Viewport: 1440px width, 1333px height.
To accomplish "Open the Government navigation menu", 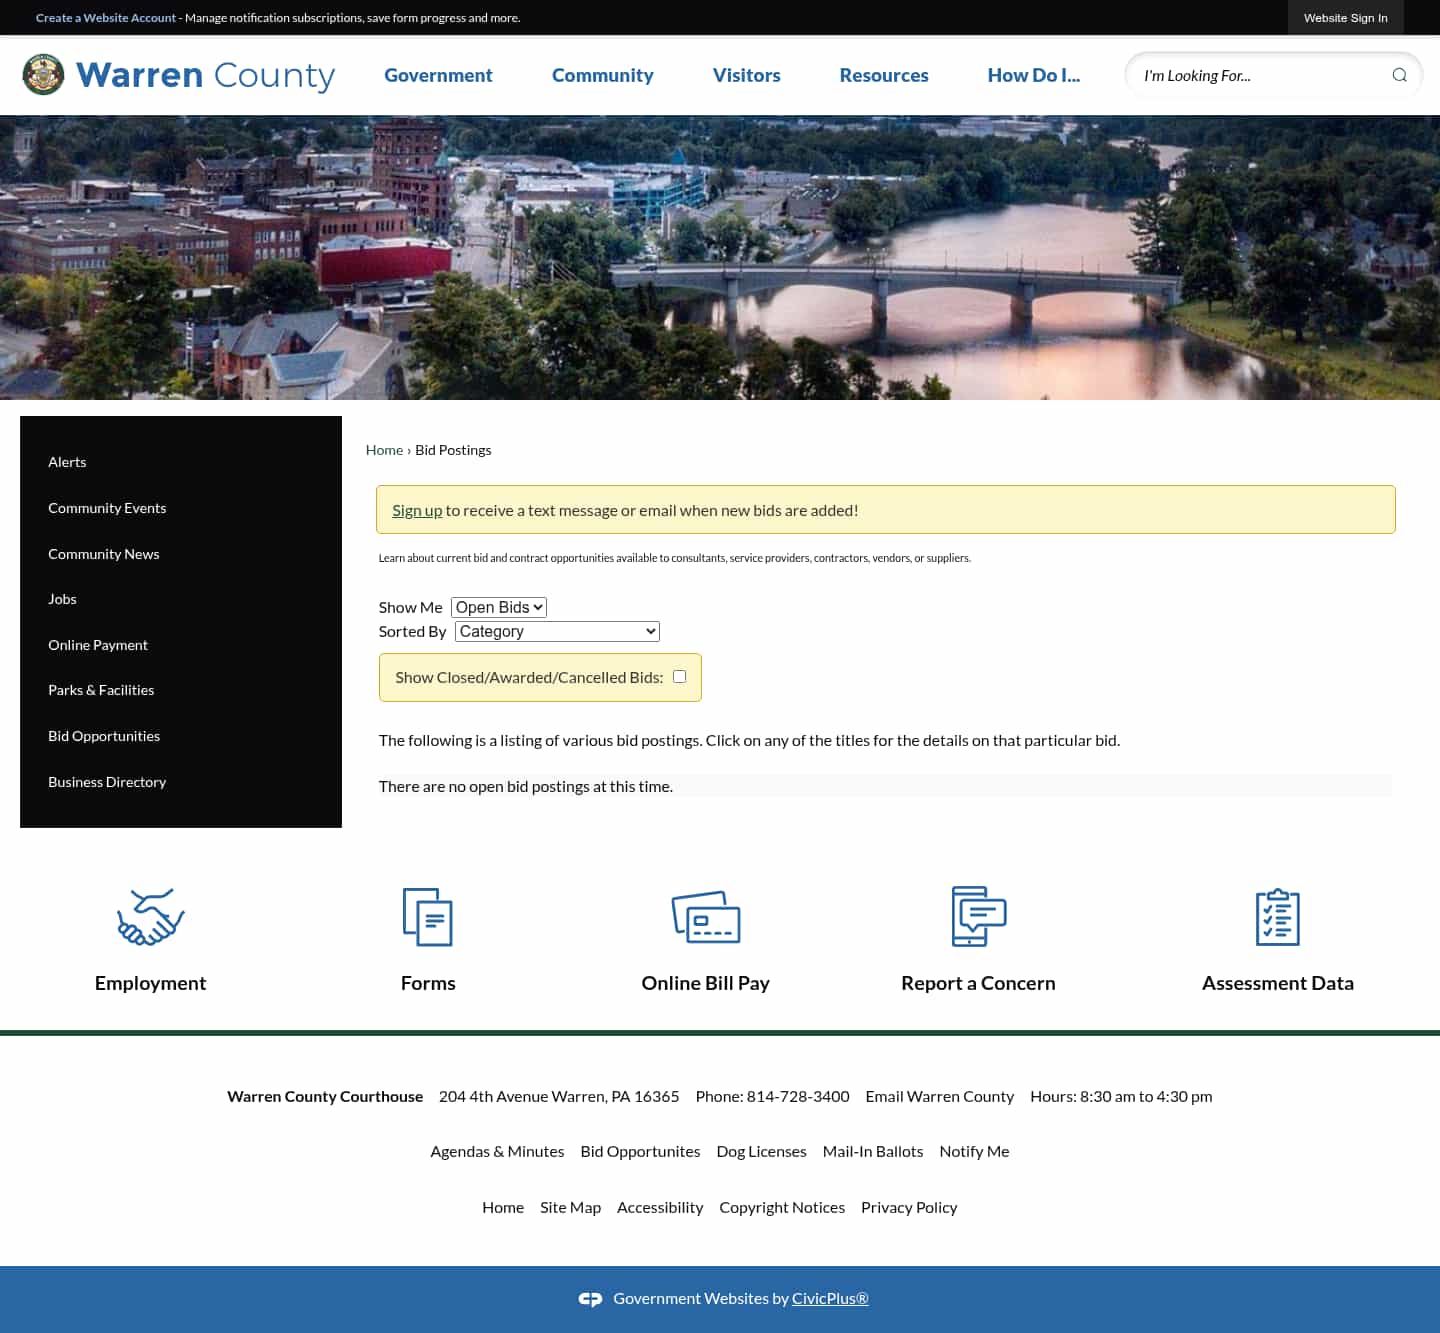I will [438, 75].
